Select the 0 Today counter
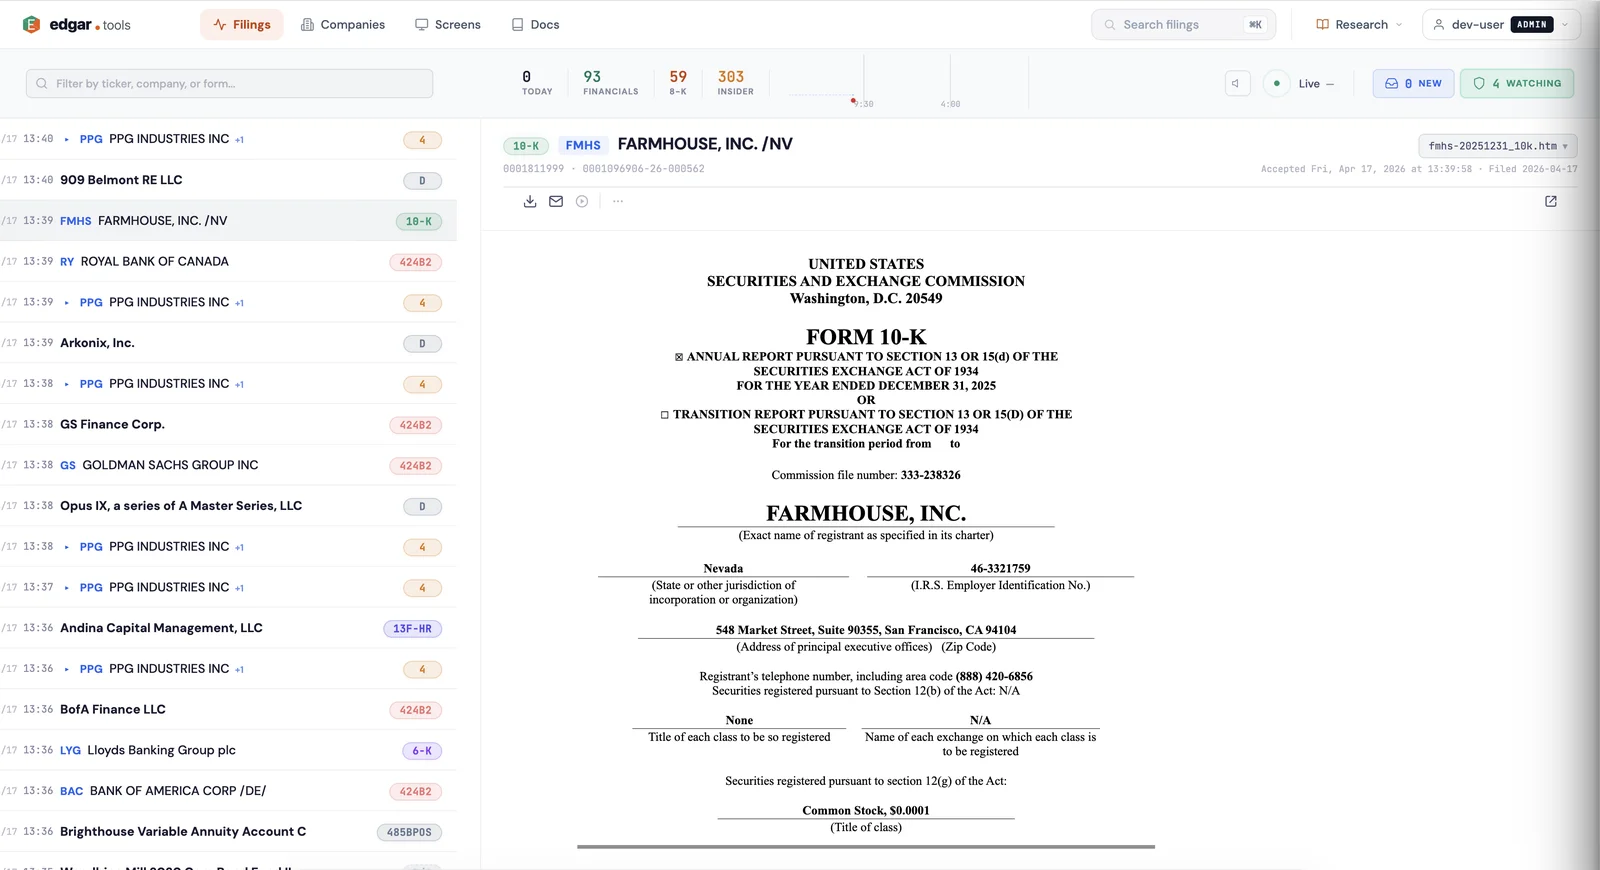This screenshot has width=1600, height=870. (537, 83)
